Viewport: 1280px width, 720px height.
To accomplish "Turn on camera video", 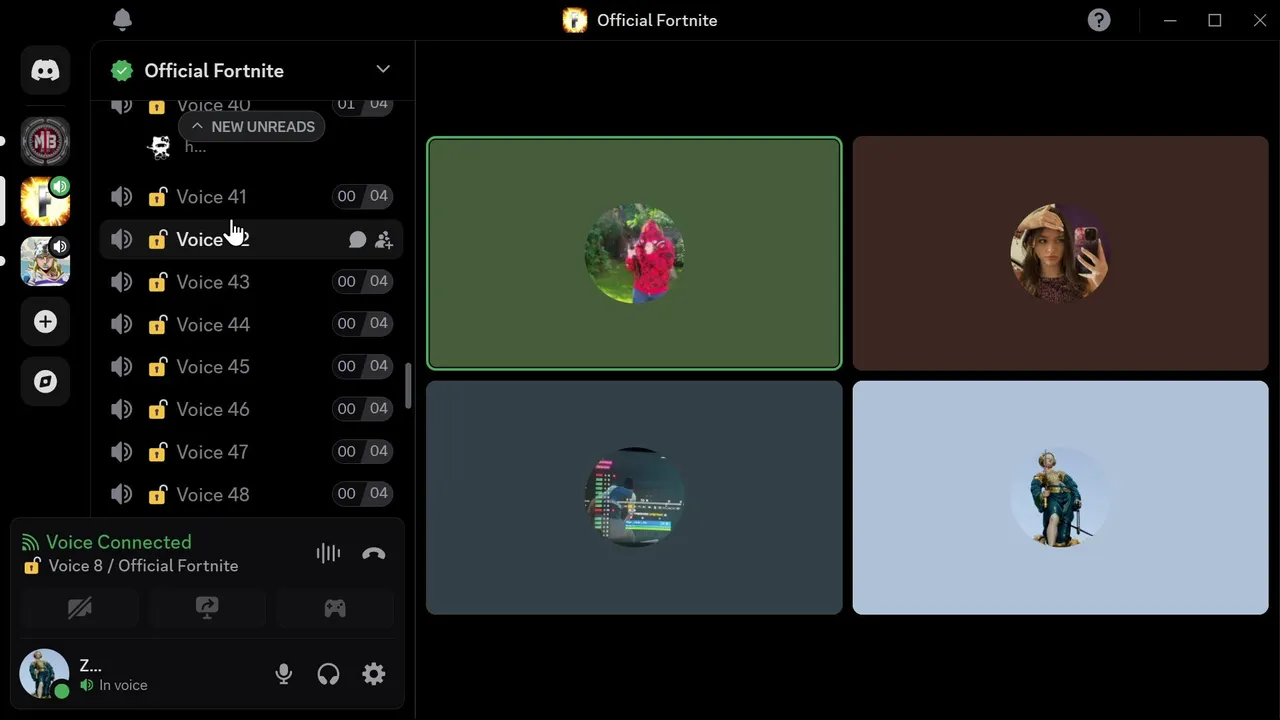I will [x=79, y=608].
